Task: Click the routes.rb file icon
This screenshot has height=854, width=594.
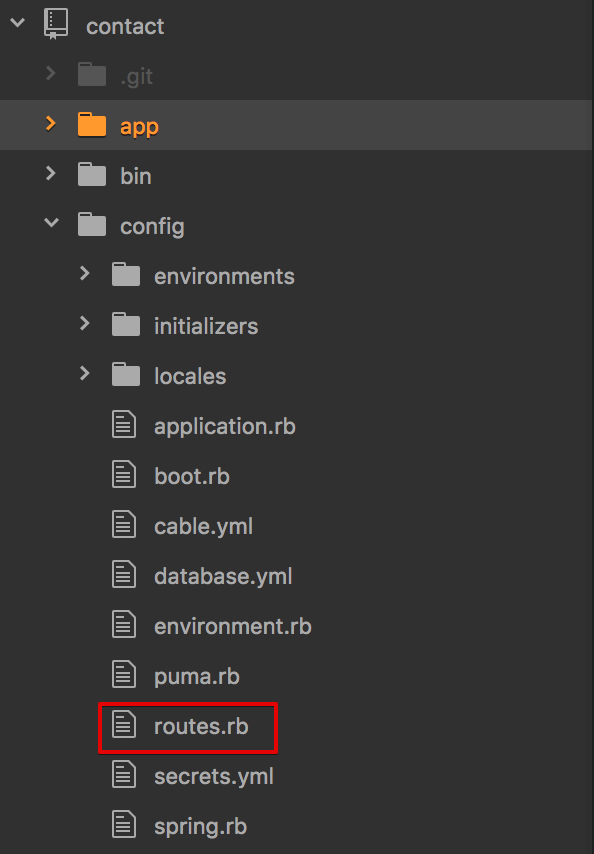Action: [124, 725]
